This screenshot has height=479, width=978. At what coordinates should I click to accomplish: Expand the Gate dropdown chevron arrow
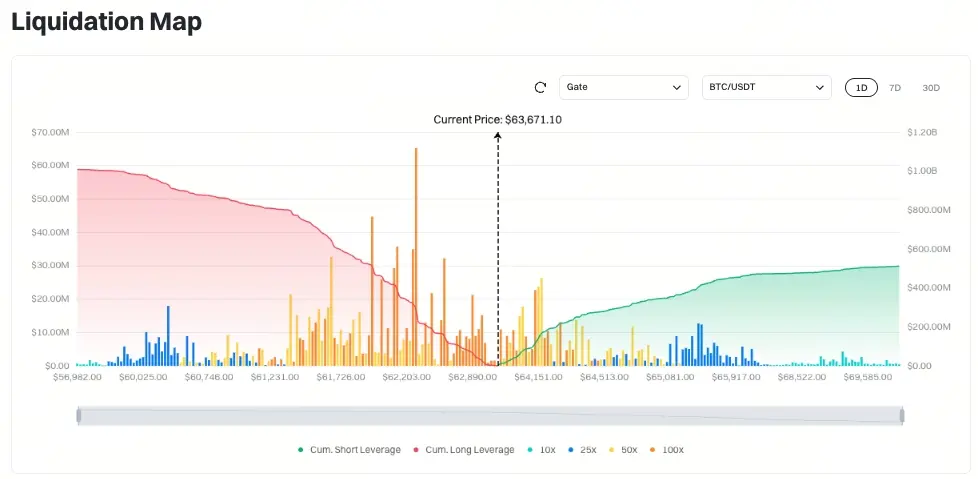(676, 88)
